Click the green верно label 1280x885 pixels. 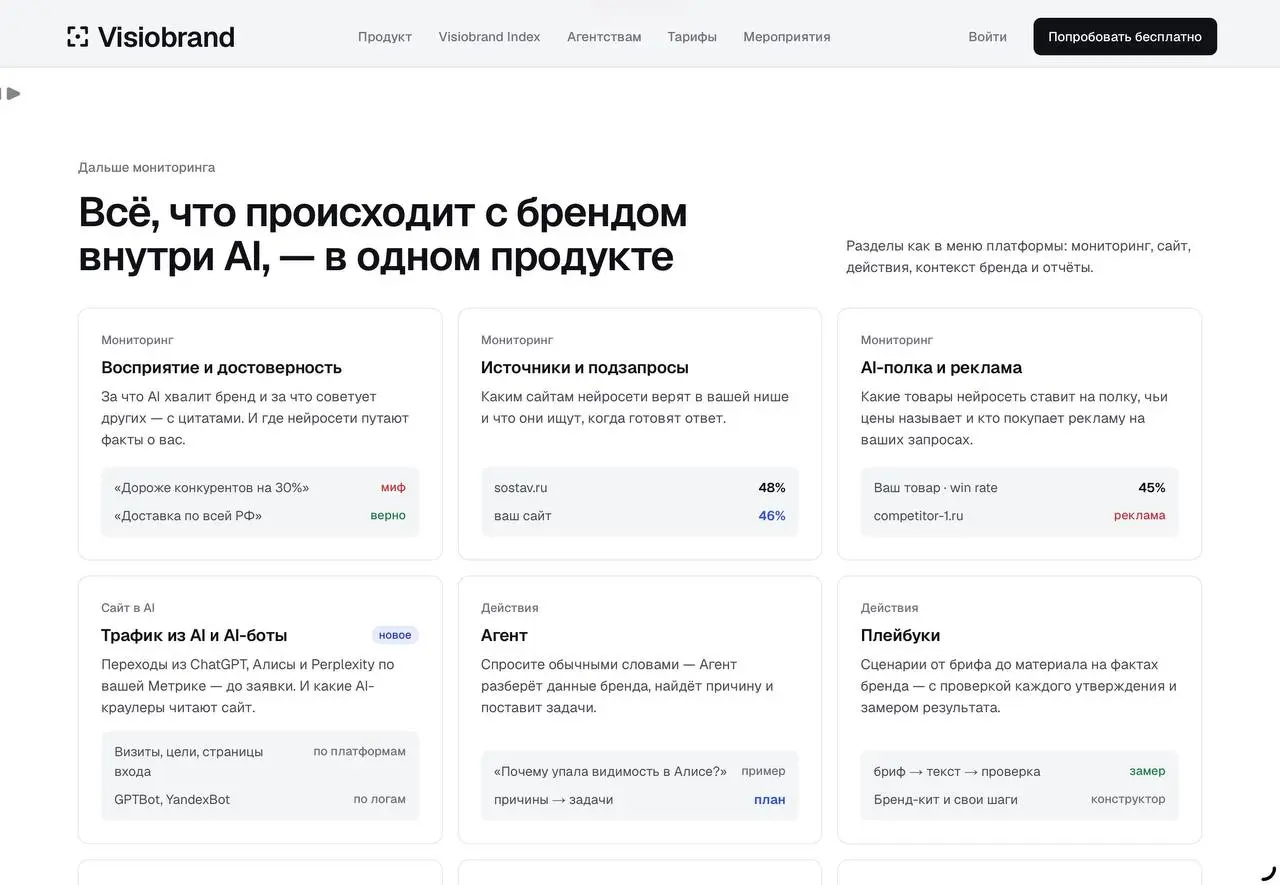pyautogui.click(x=388, y=516)
